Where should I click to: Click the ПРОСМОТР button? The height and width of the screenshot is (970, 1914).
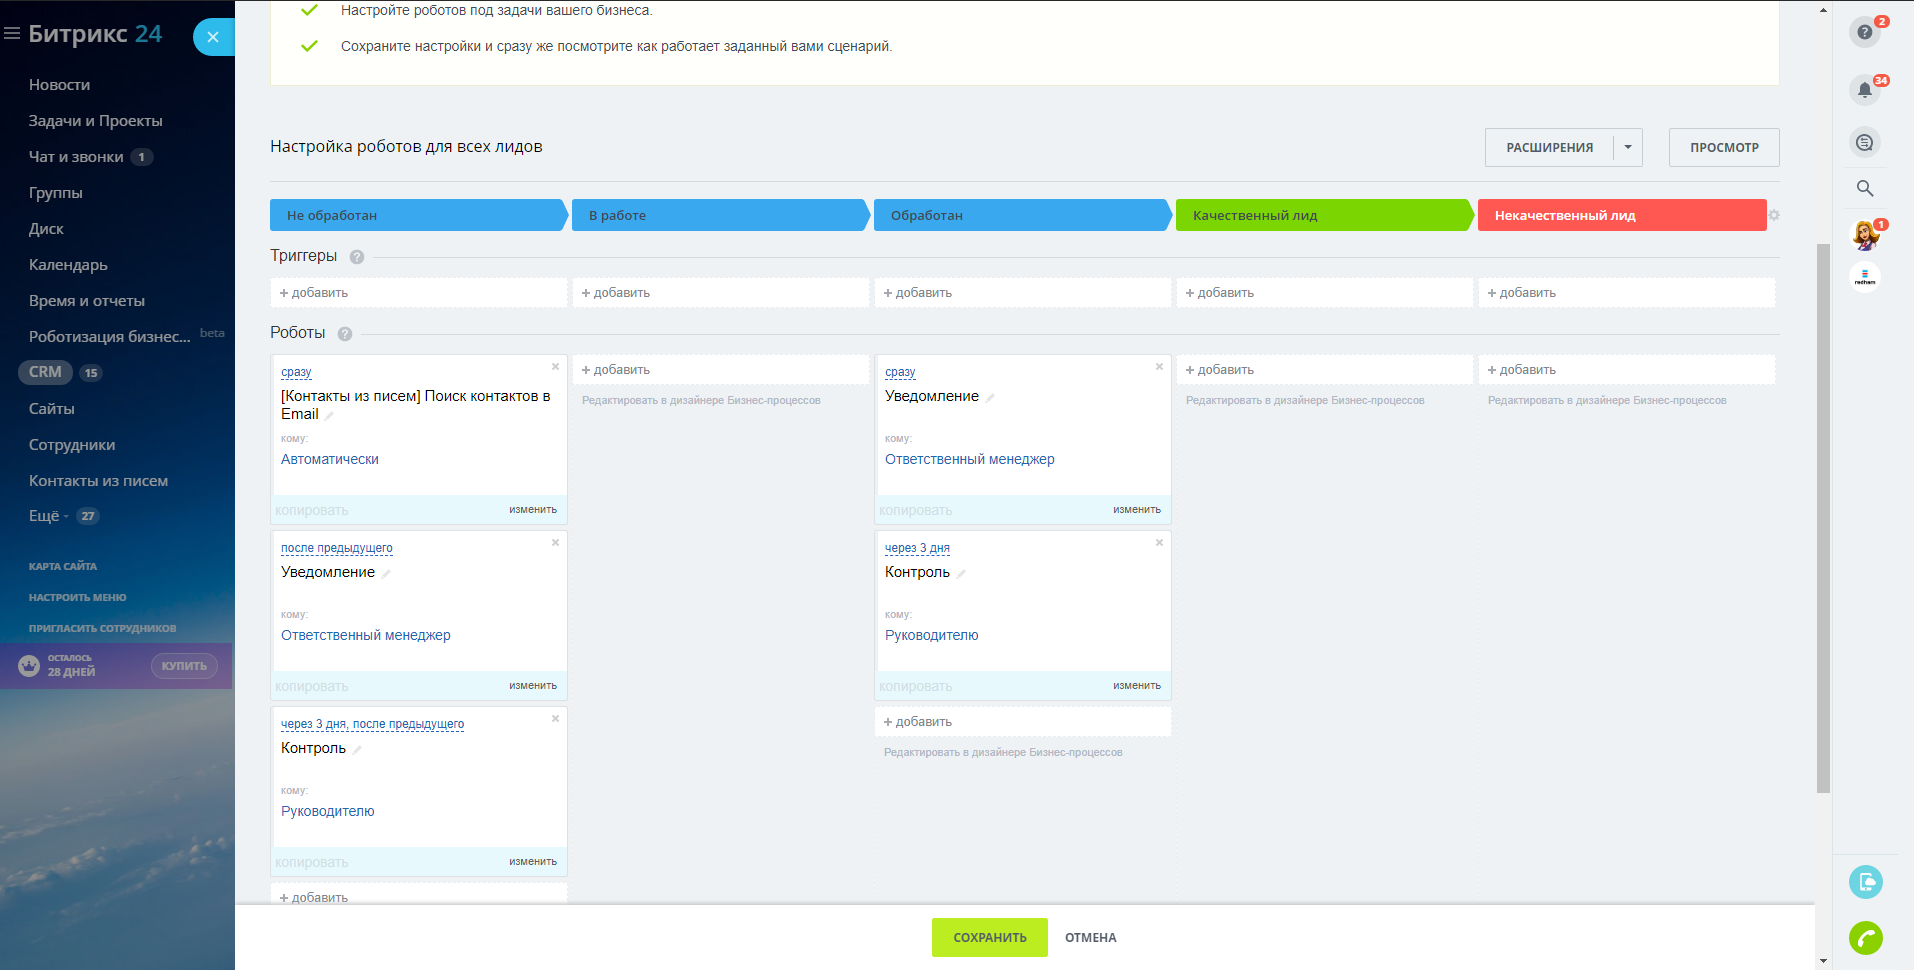[x=1724, y=147]
